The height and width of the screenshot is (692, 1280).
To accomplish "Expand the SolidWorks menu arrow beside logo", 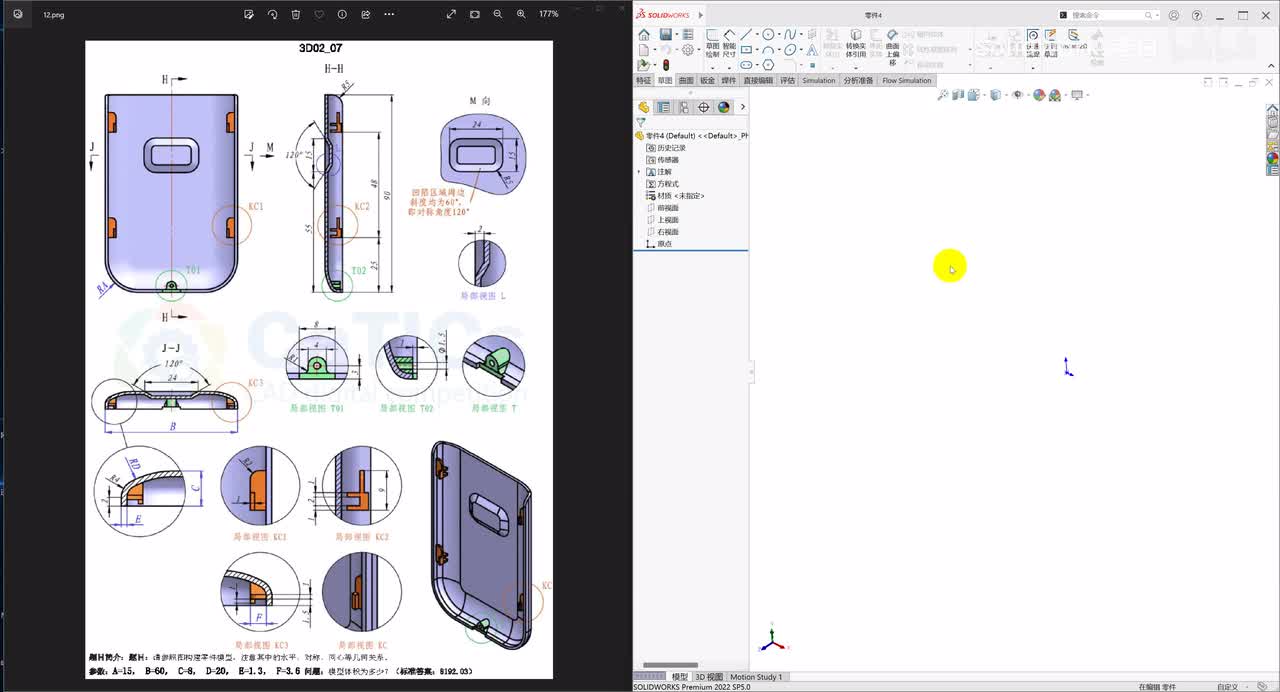I will [x=701, y=15].
